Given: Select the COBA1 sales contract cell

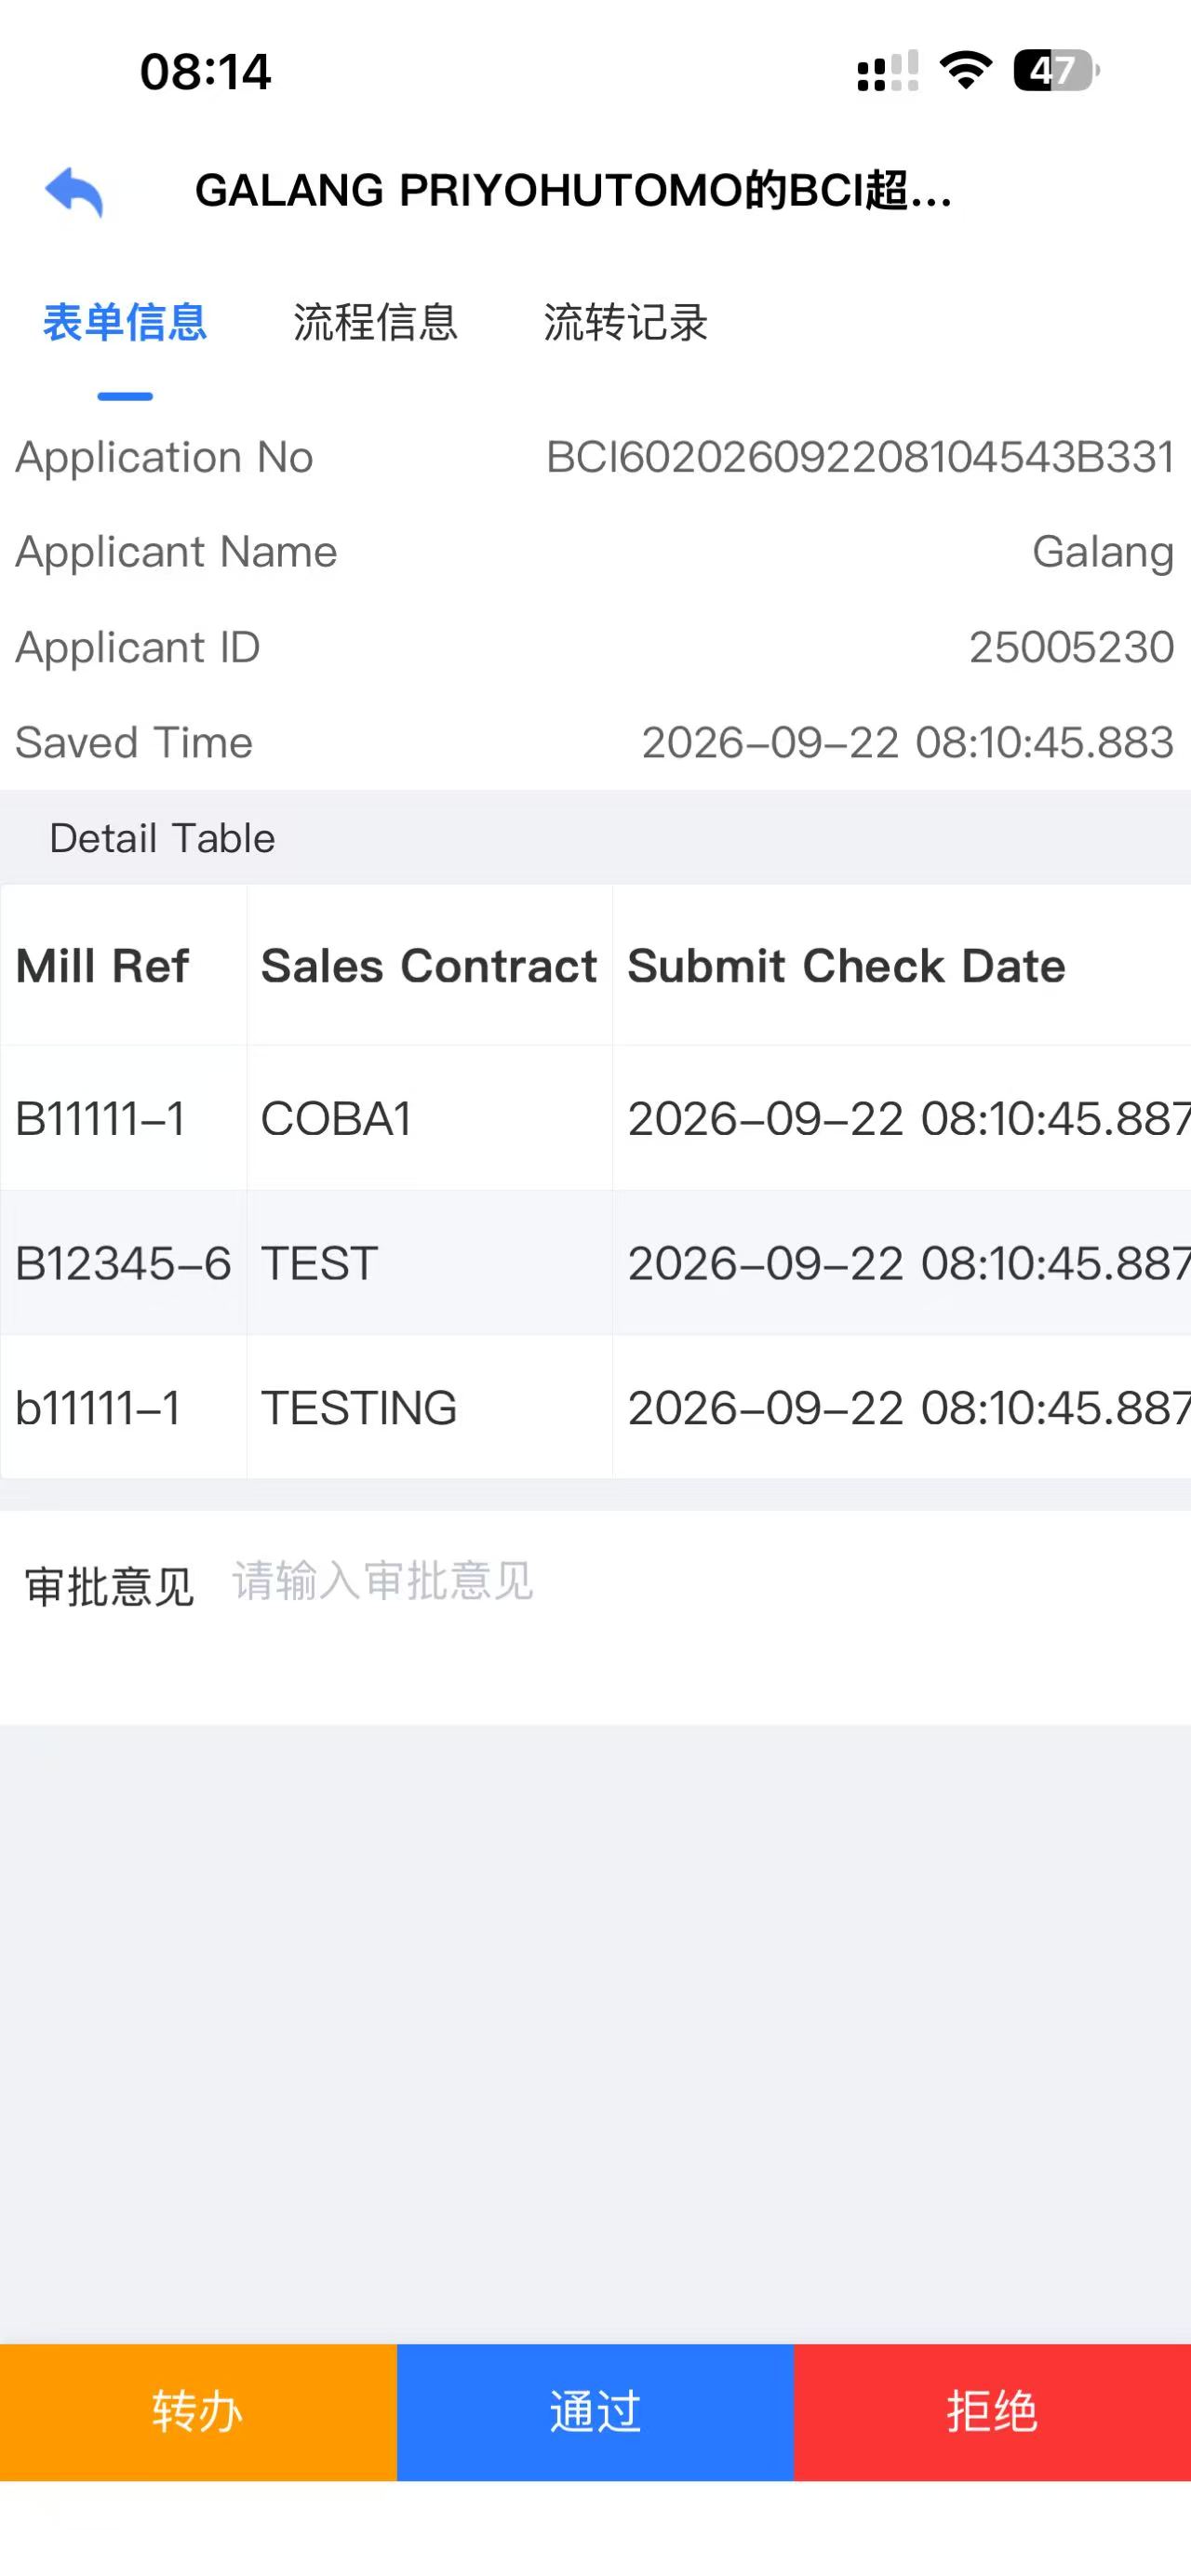Looking at the screenshot, I should click(429, 1118).
